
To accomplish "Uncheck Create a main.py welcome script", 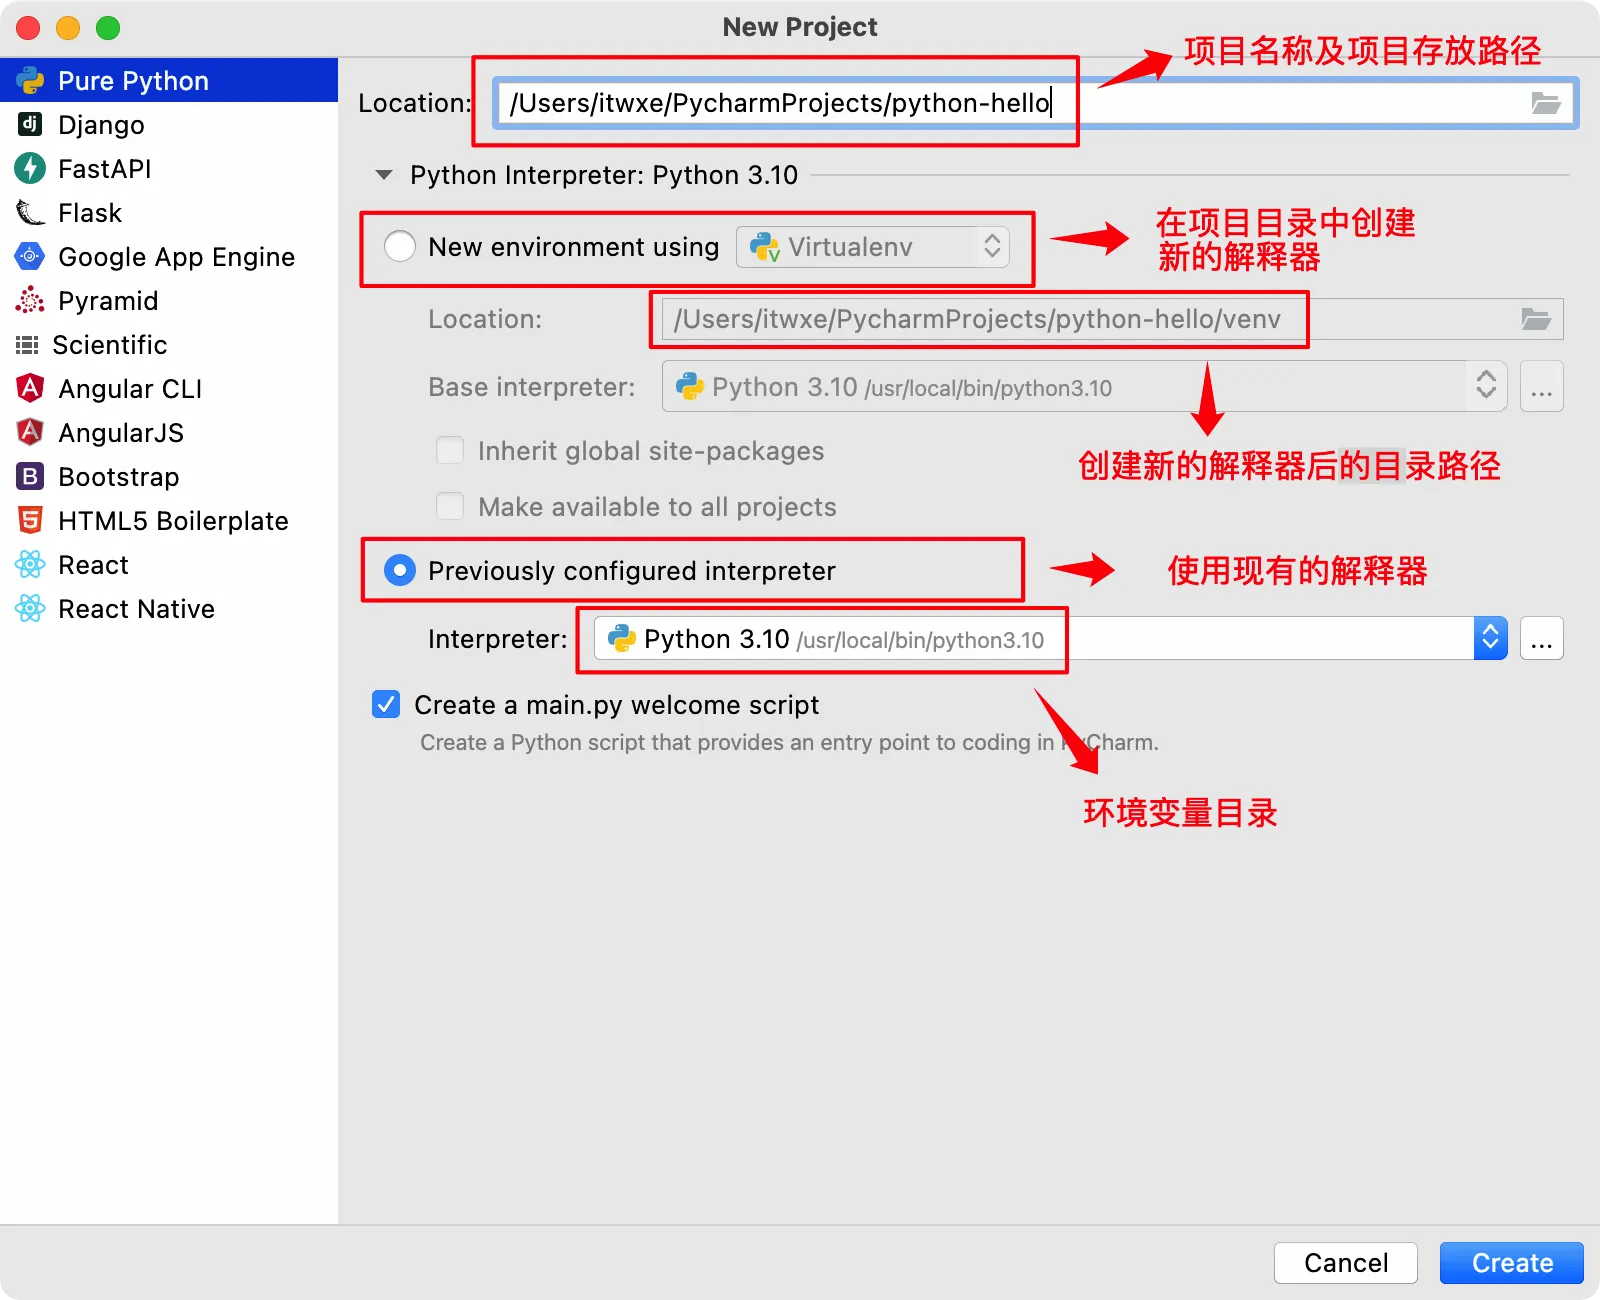I will 386,705.
